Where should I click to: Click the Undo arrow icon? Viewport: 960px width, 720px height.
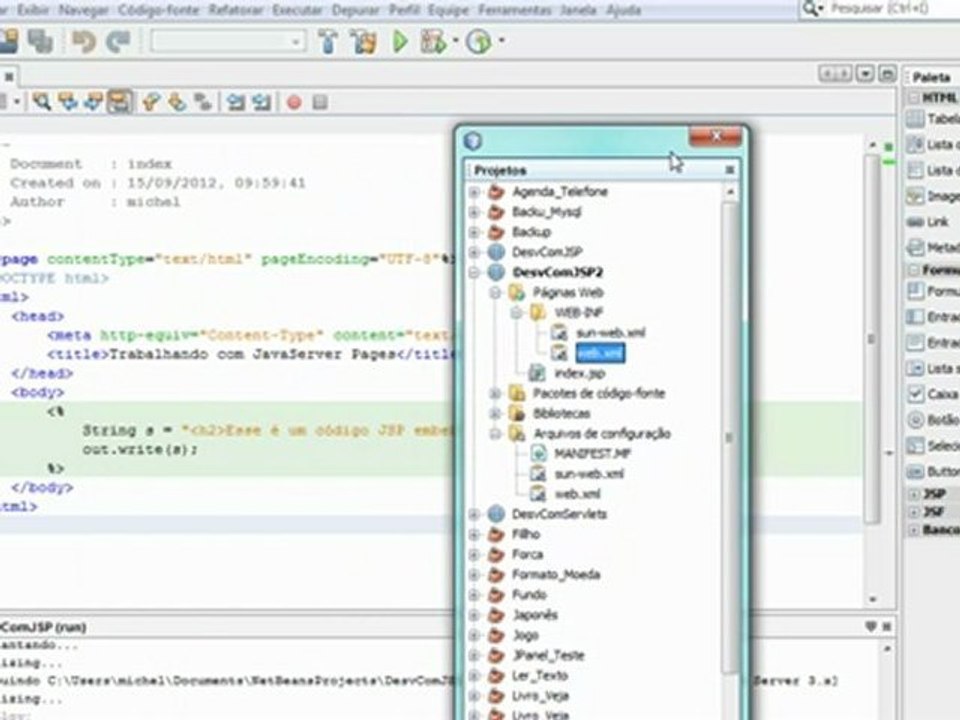click(x=84, y=42)
